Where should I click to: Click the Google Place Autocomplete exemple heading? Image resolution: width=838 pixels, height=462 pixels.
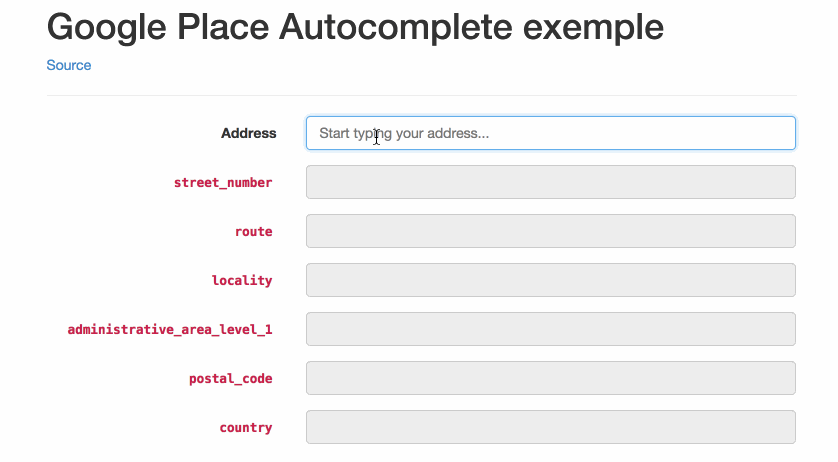pyautogui.click(x=355, y=27)
